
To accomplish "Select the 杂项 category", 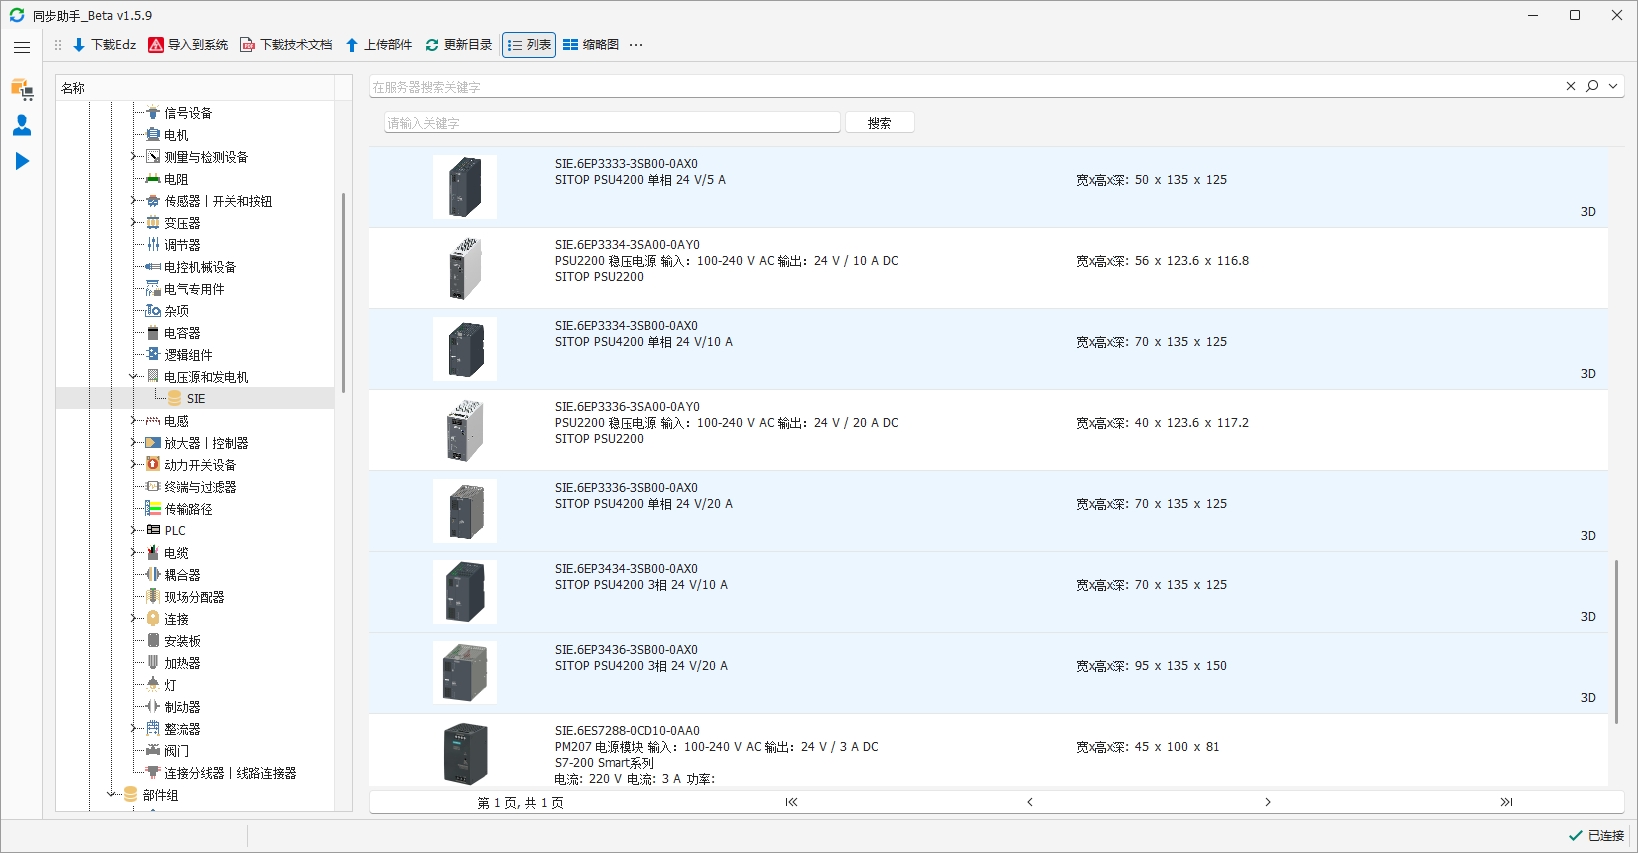I will click(176, 311).
